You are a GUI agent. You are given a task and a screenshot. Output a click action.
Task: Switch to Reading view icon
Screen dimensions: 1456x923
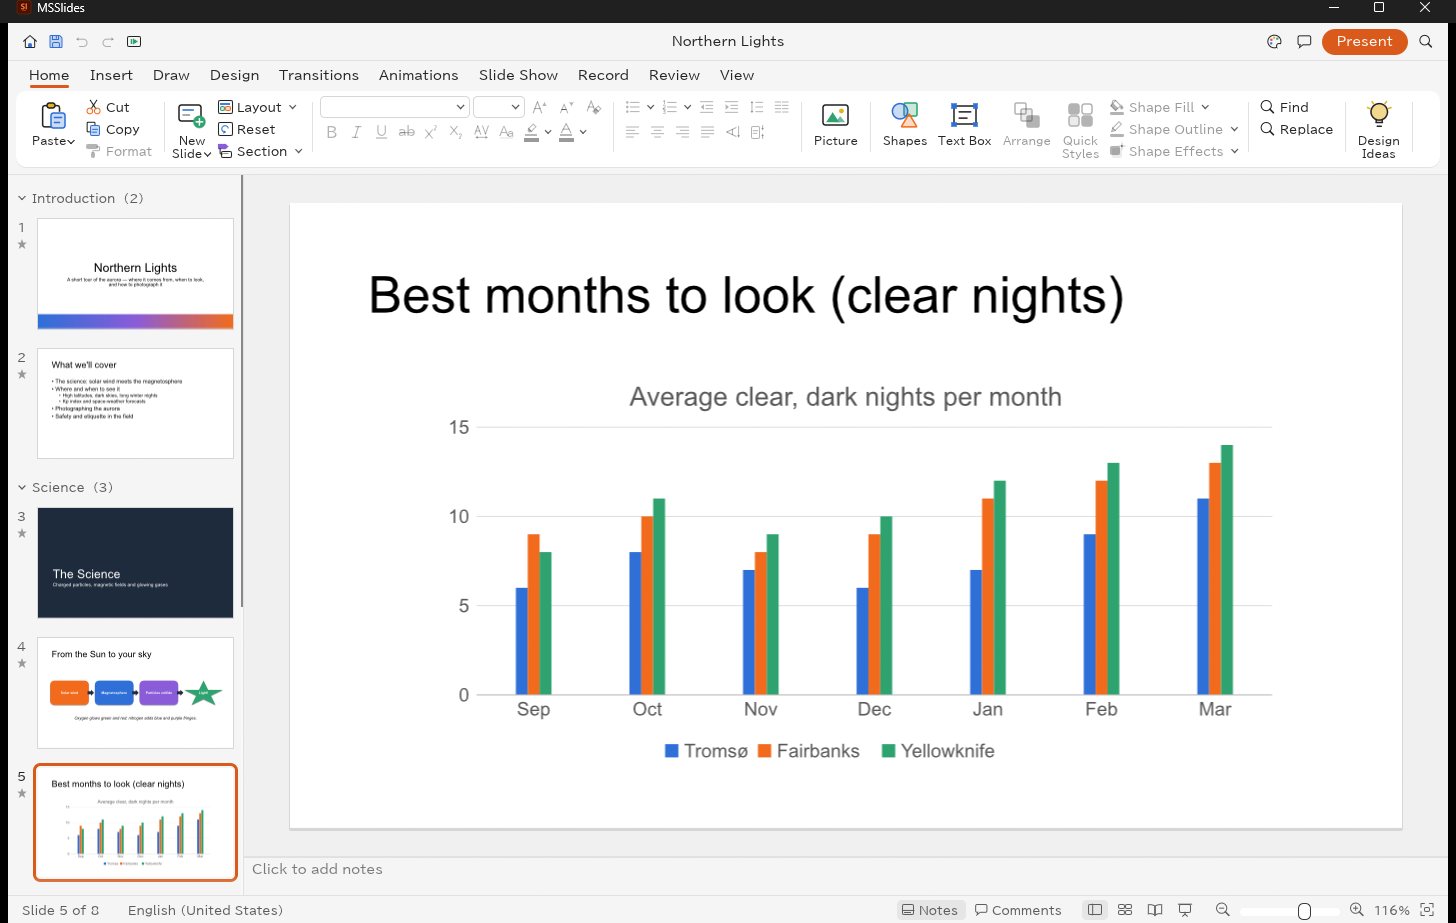pyautogui.click(x=1155, y=910)
